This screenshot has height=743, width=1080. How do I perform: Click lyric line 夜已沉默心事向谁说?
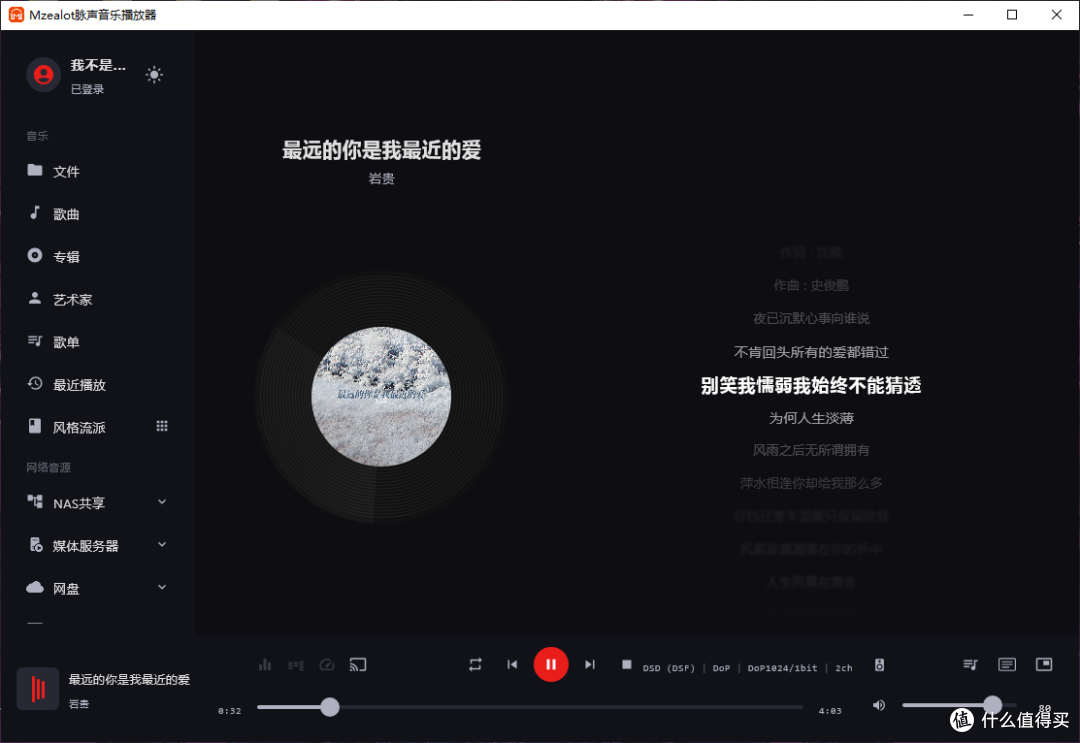click(811, 319)
